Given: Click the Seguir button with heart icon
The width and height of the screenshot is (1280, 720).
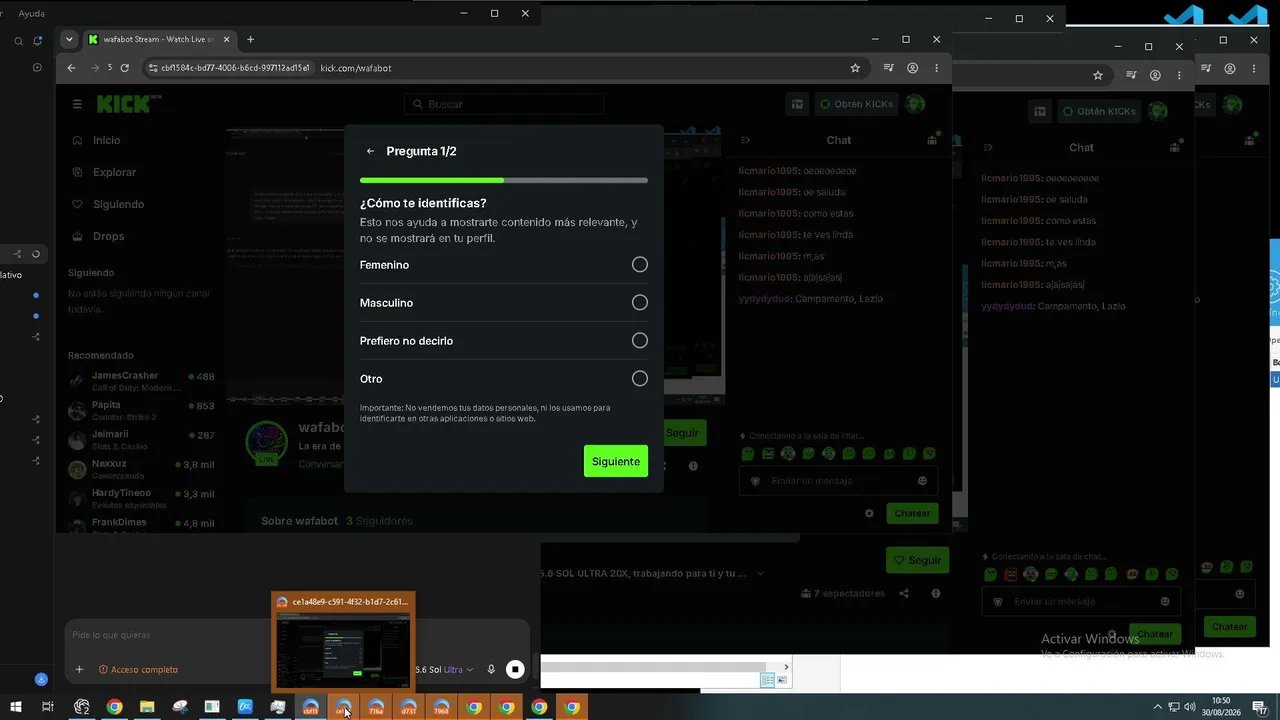Looking at the screenshot, I should (x=917, y=560).
